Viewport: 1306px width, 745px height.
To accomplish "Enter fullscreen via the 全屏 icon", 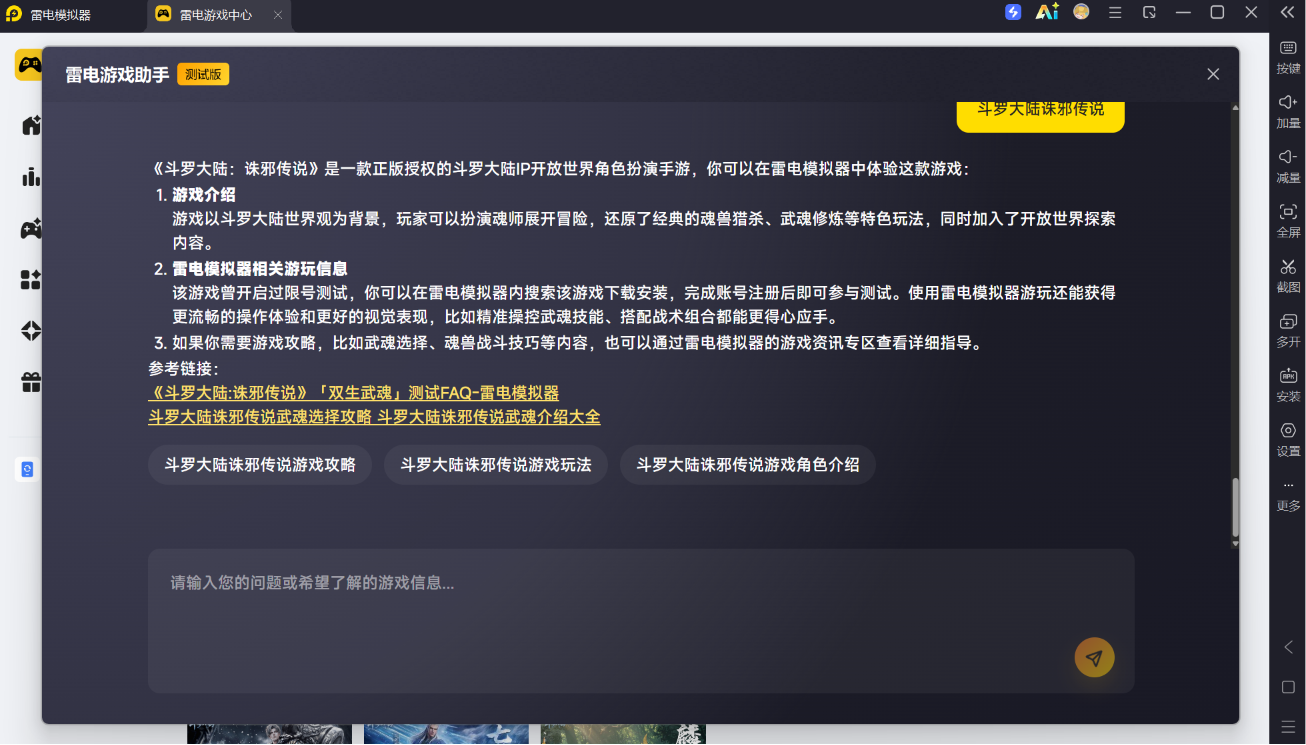I will point(1288,221).
